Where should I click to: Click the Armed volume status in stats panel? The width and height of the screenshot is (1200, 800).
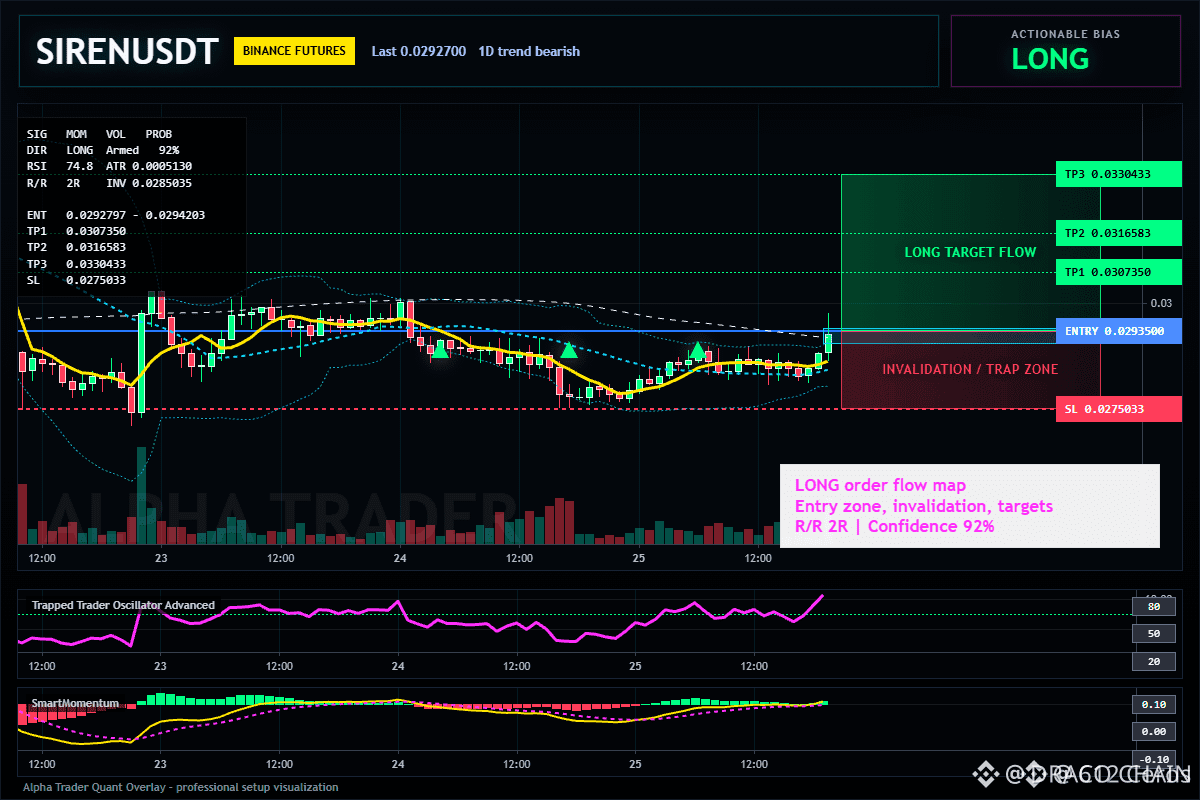[122, 150]
